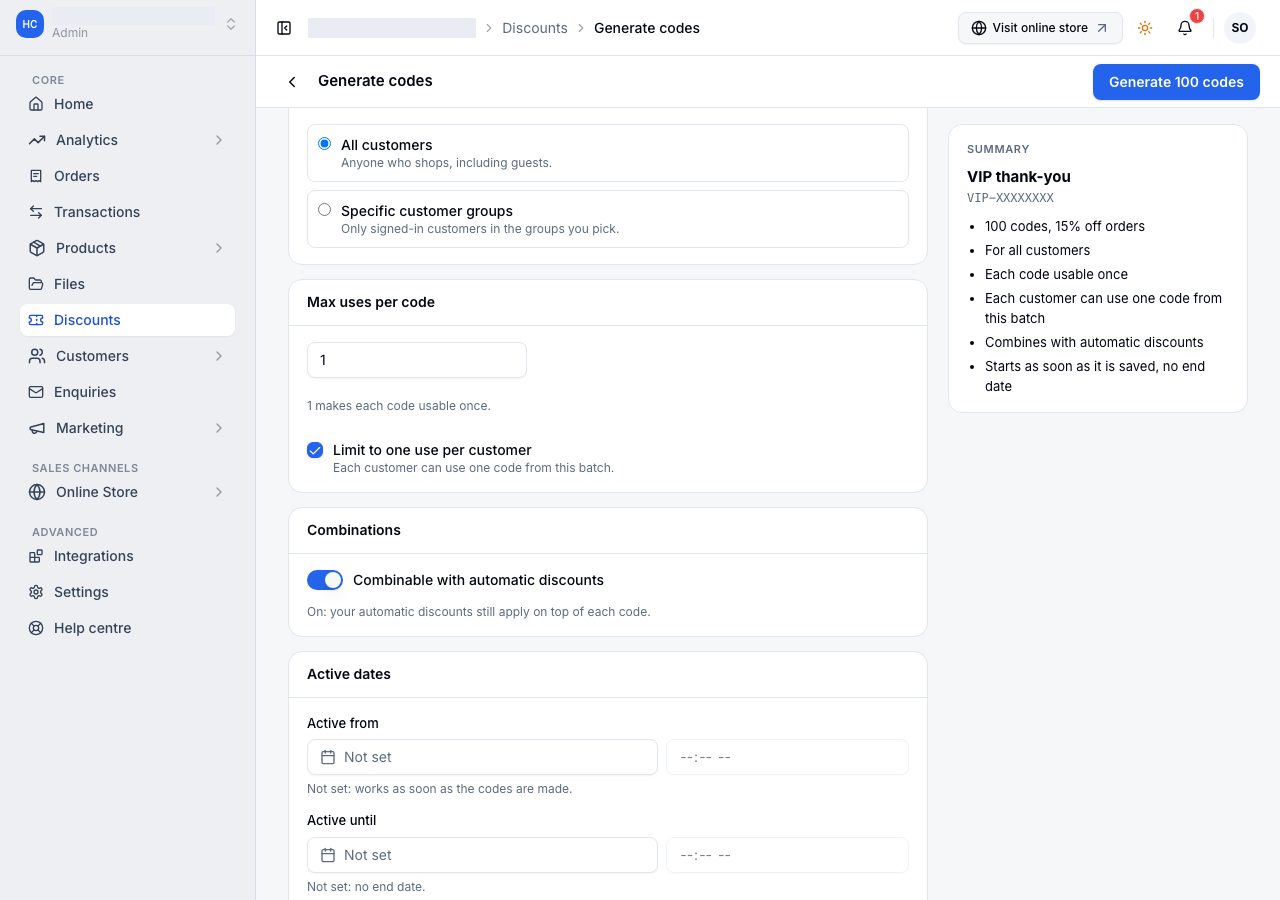1280x900 pixels.
Task: Select Specific customer groups radio option
Action: tap(324, 210)
